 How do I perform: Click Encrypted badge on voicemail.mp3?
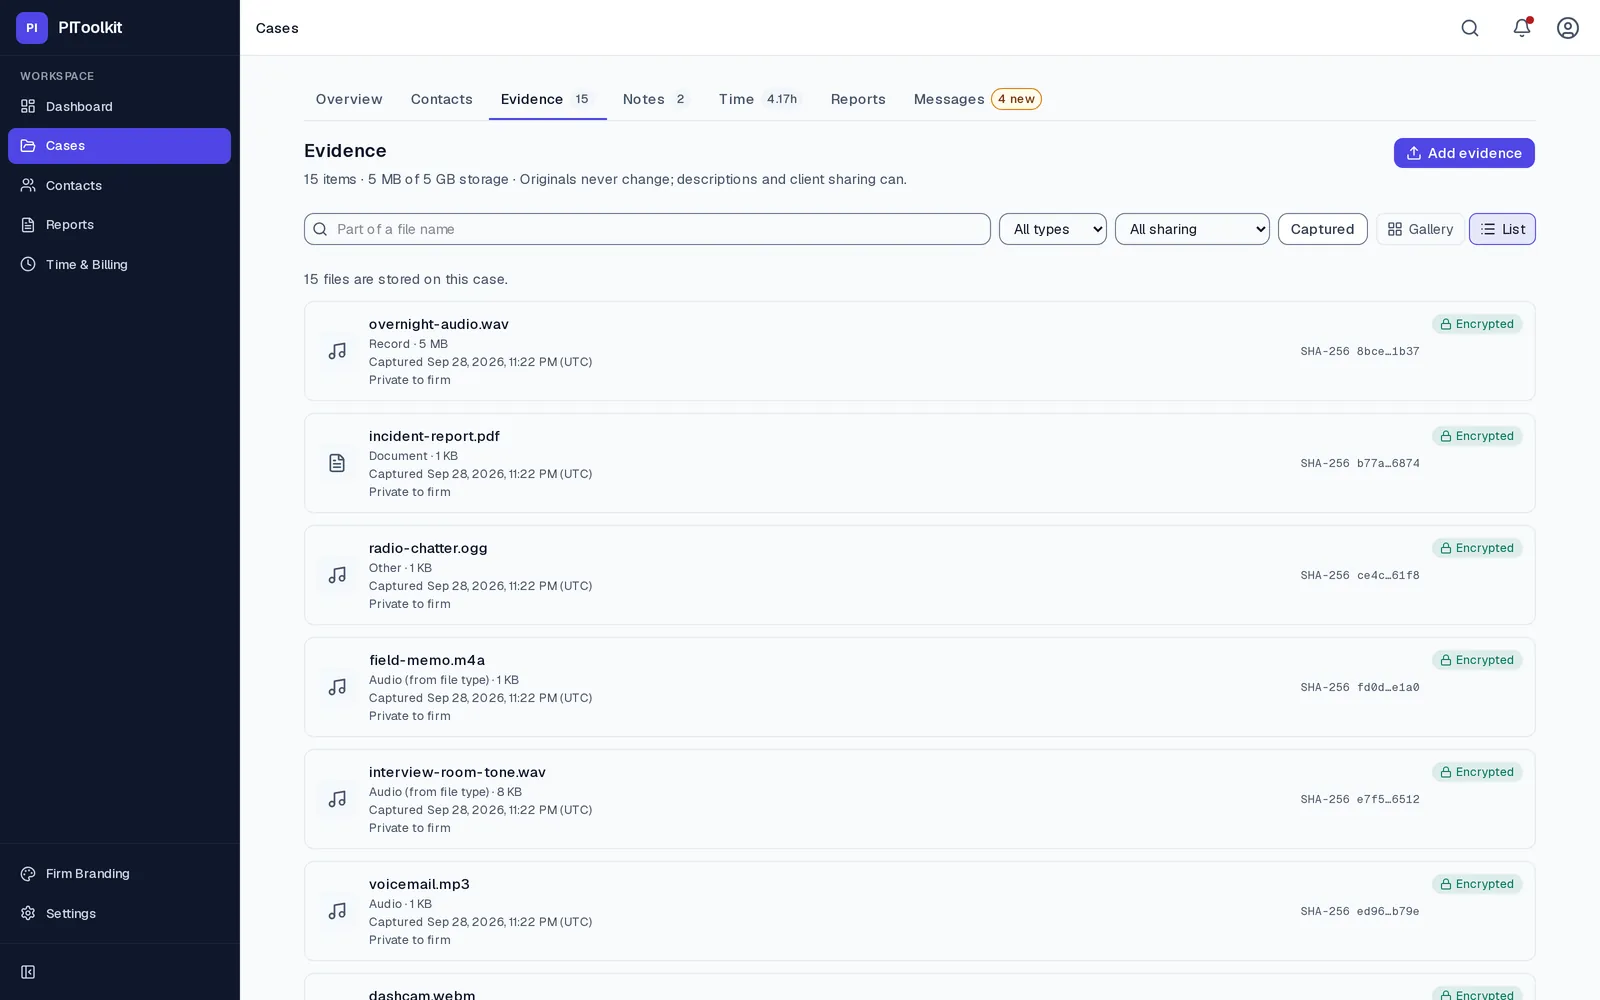(x=1477, y=884)
